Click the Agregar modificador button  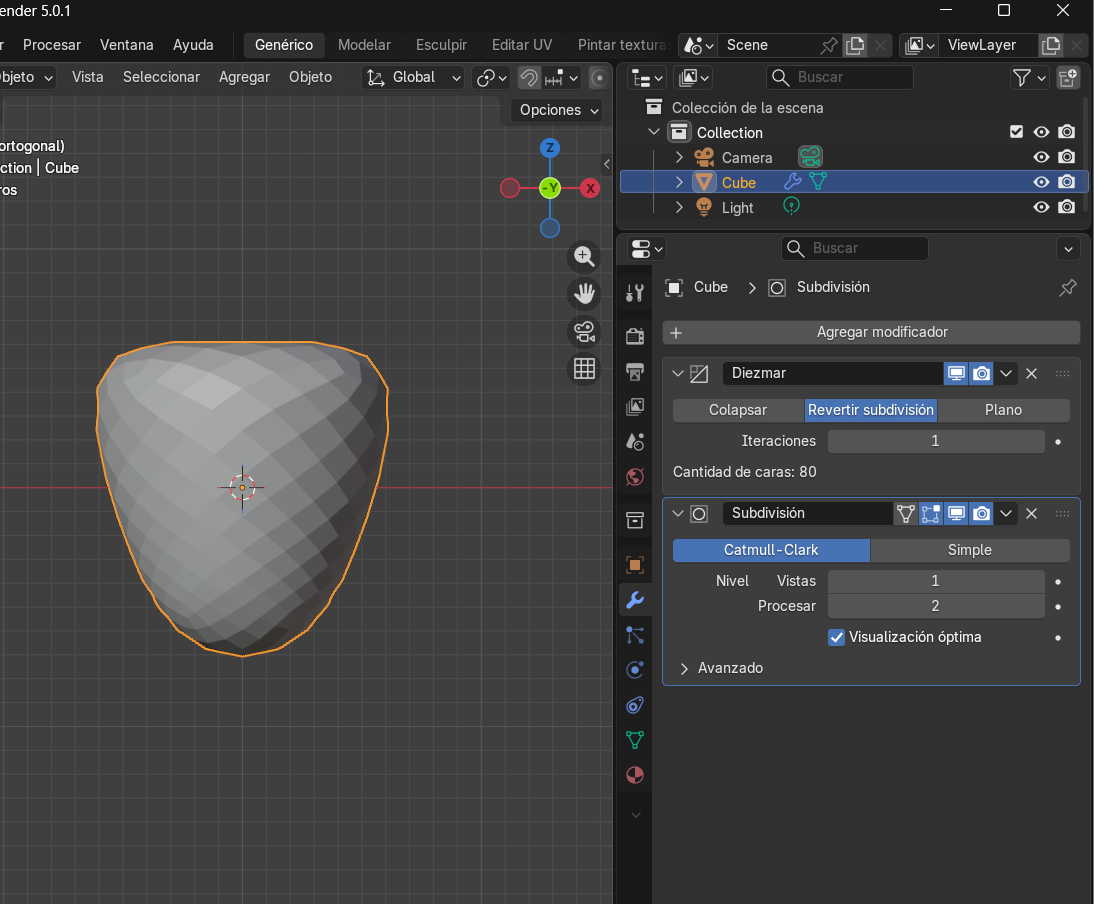[x=871, y=332]
